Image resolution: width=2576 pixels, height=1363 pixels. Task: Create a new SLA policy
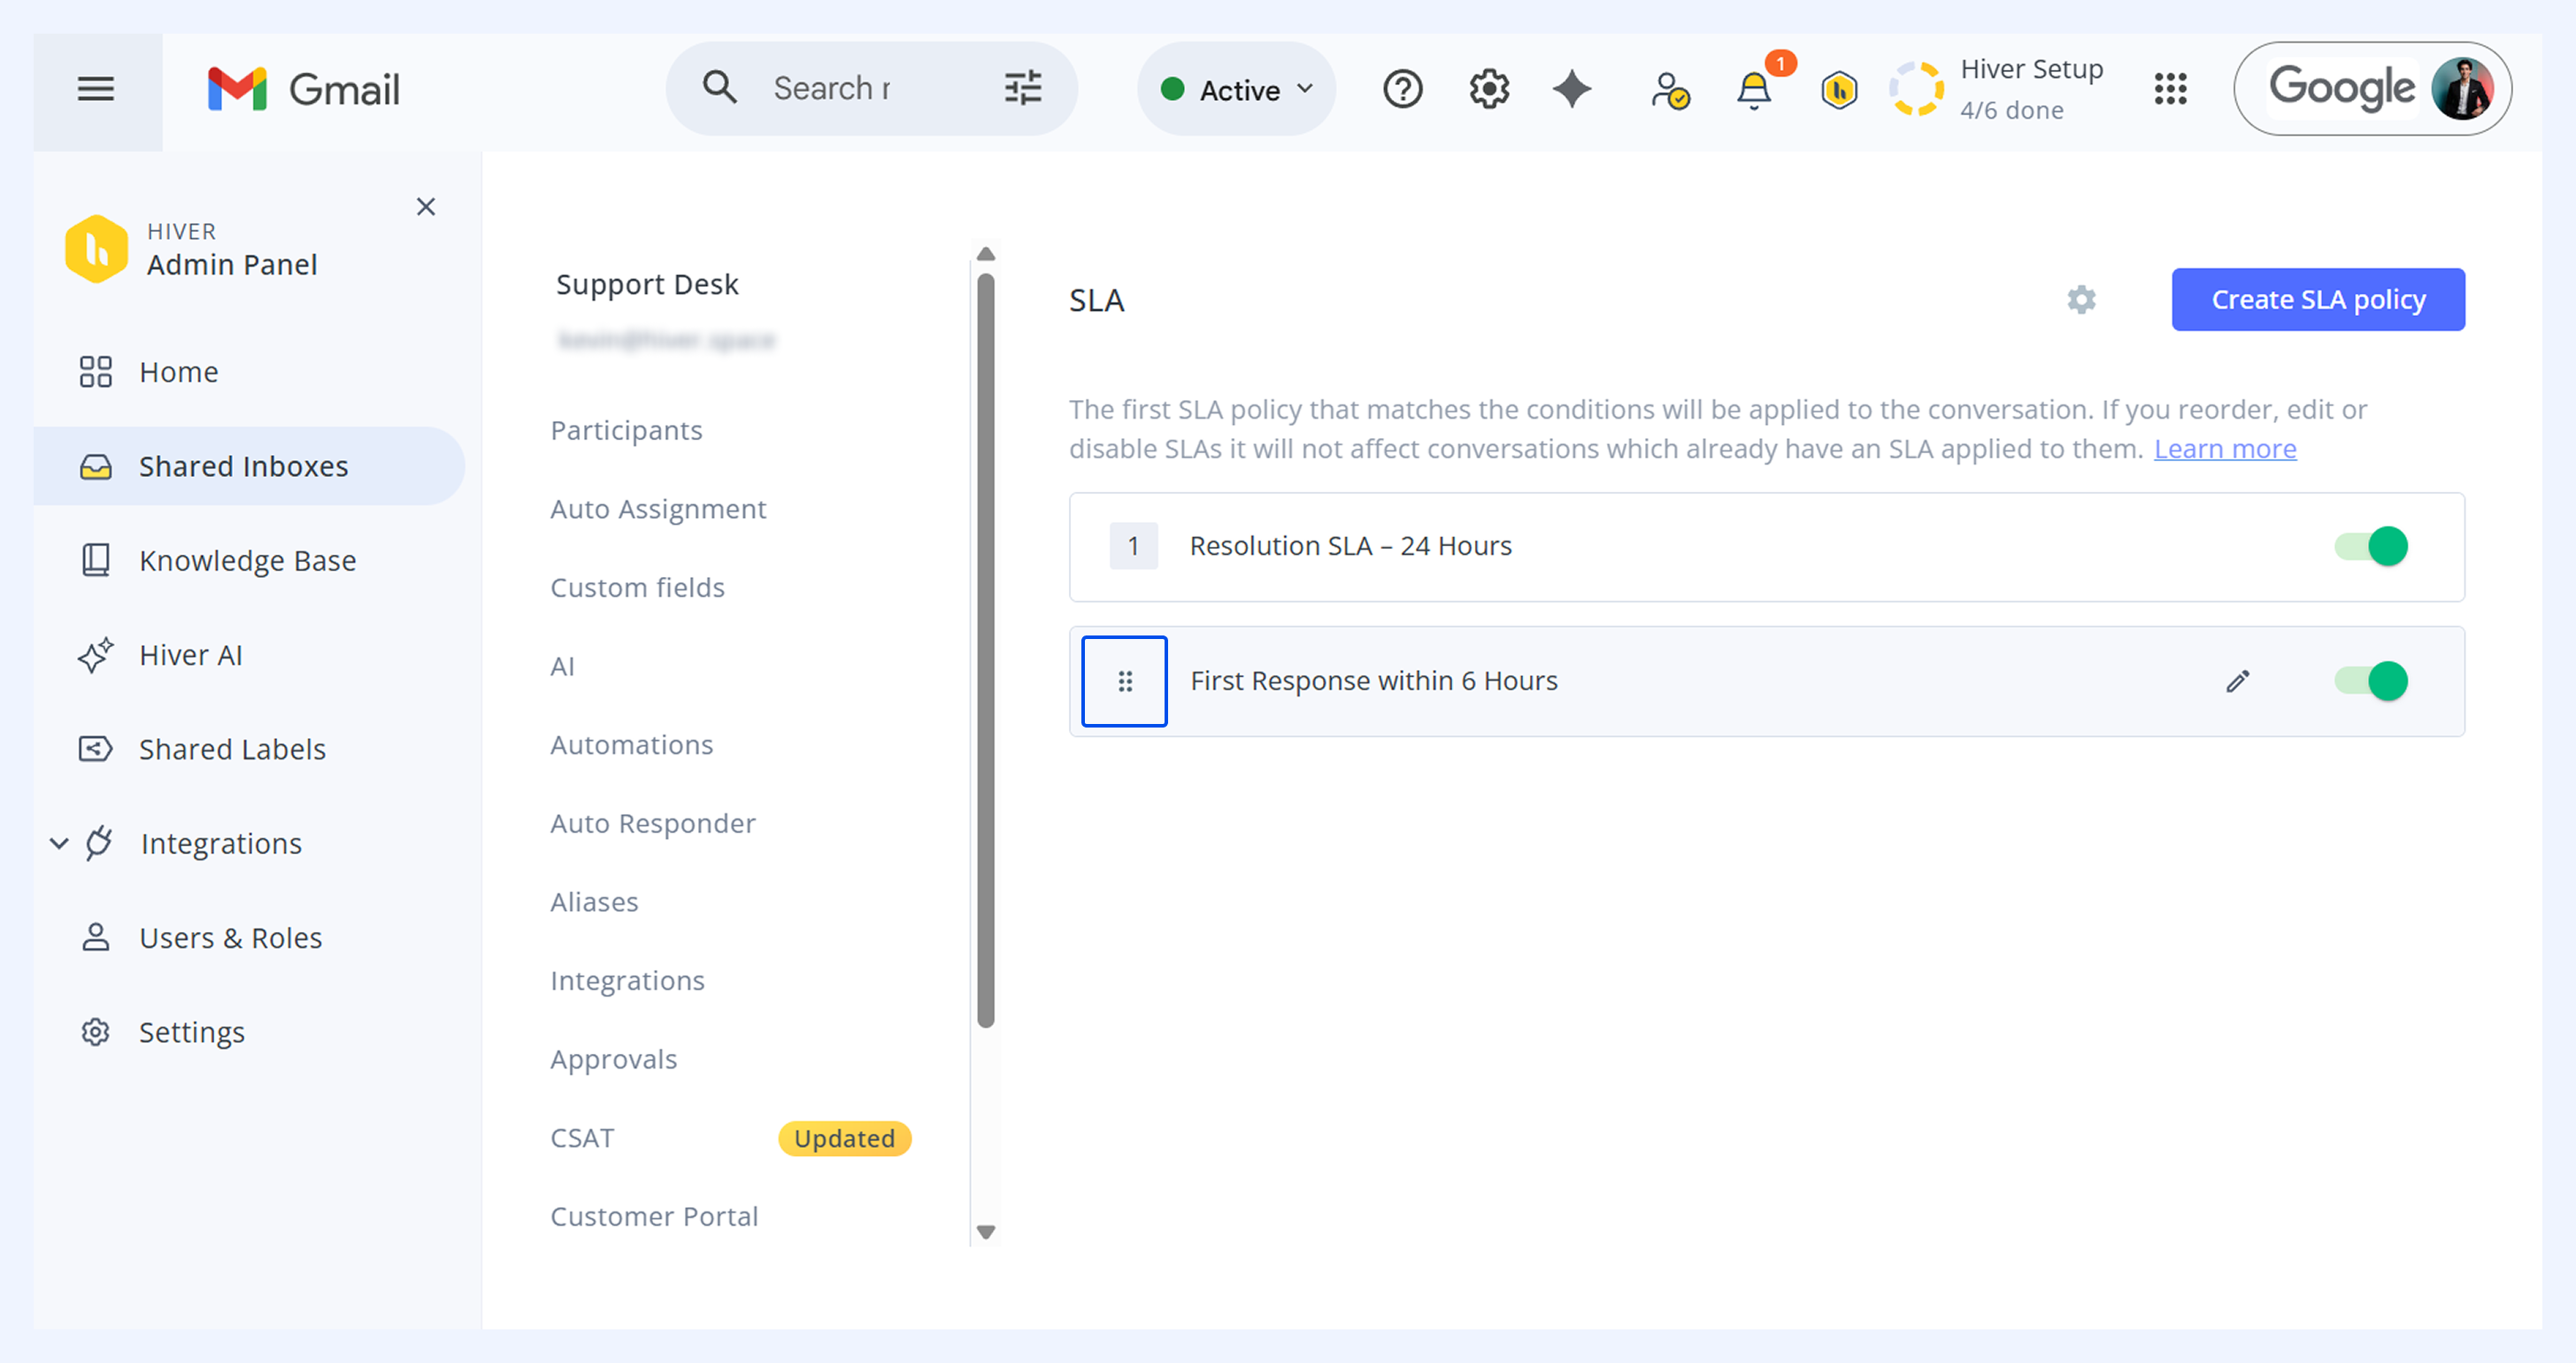(x=2318, y=299)
